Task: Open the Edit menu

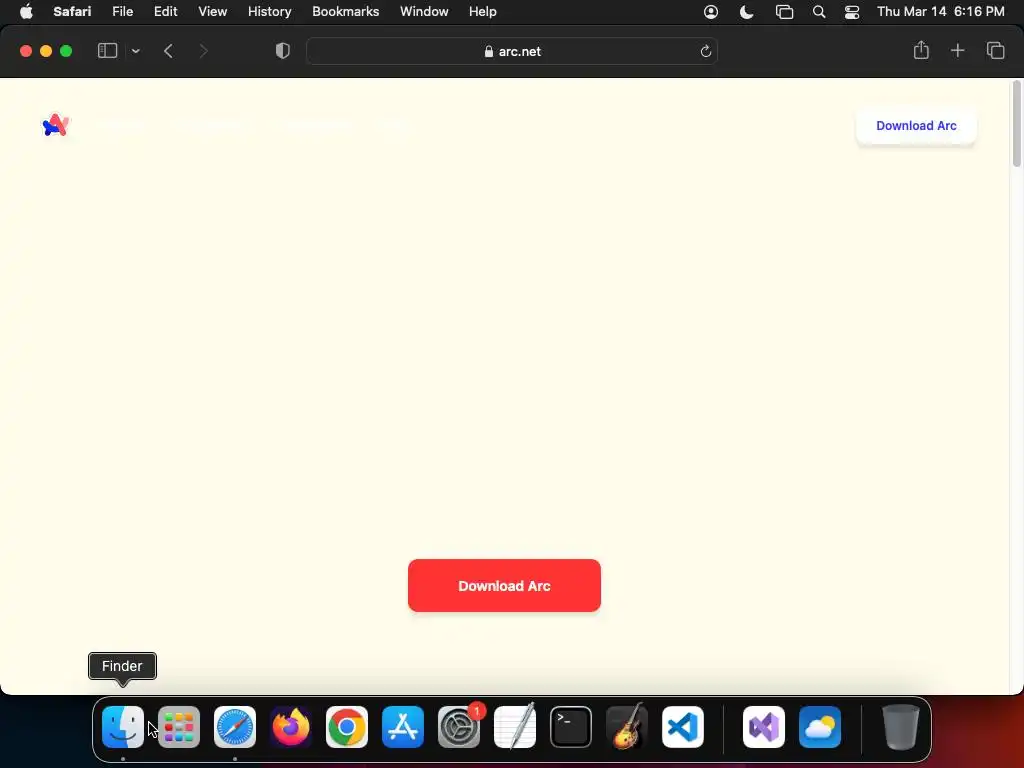Action: tap(165, 12)
